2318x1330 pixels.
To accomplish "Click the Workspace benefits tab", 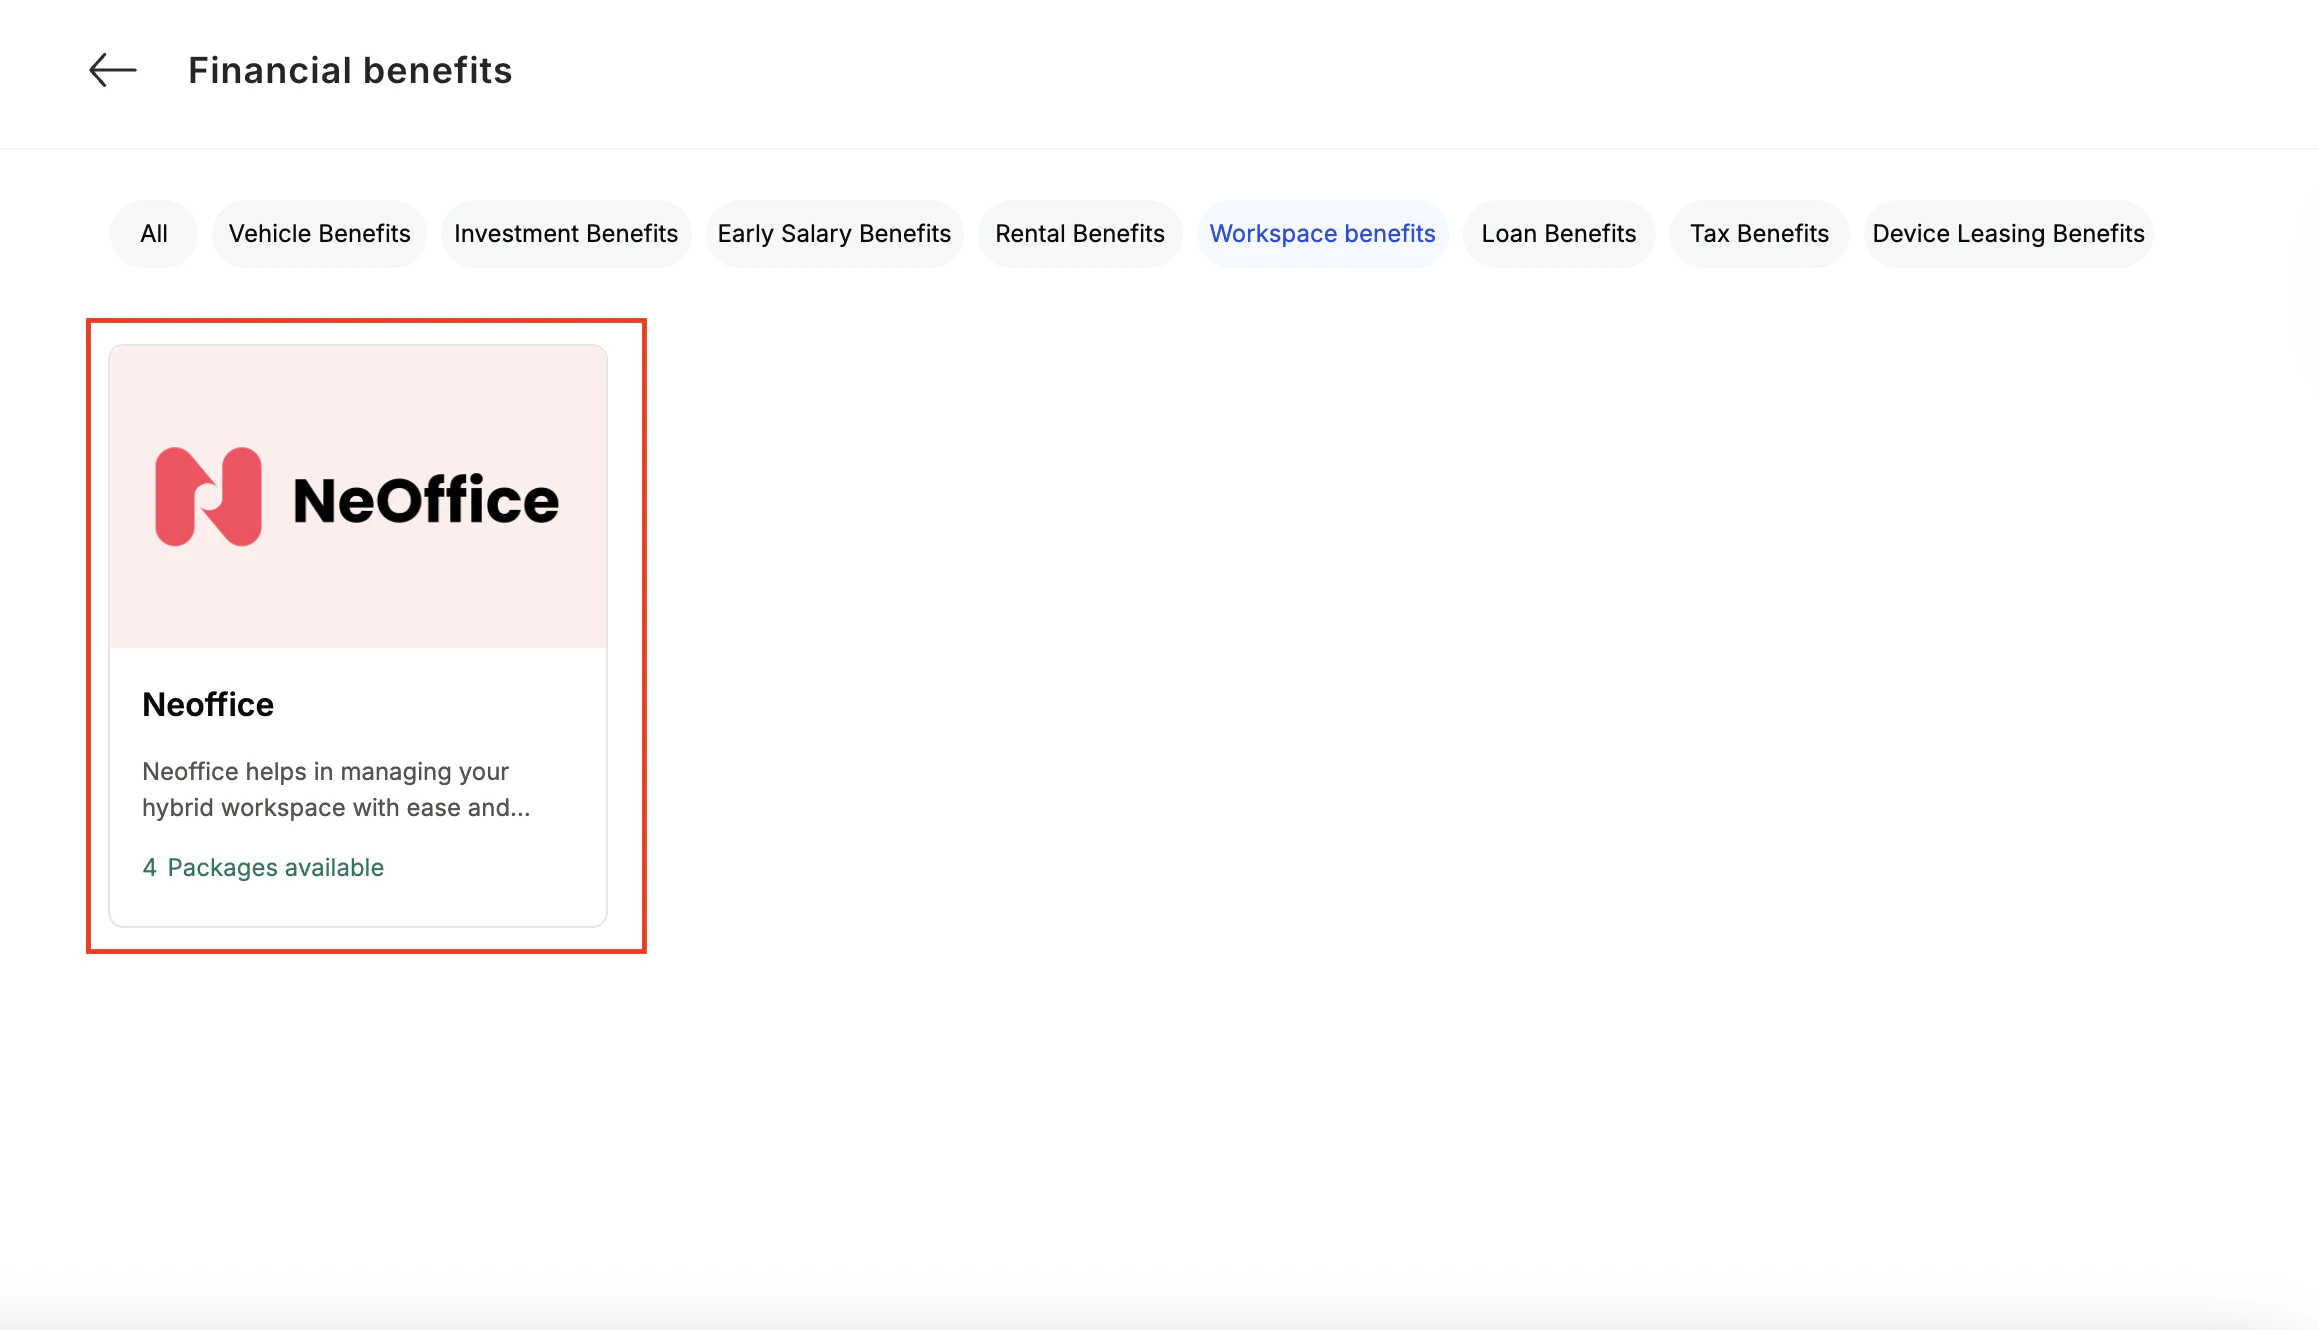I will [x=1322, y=234].
